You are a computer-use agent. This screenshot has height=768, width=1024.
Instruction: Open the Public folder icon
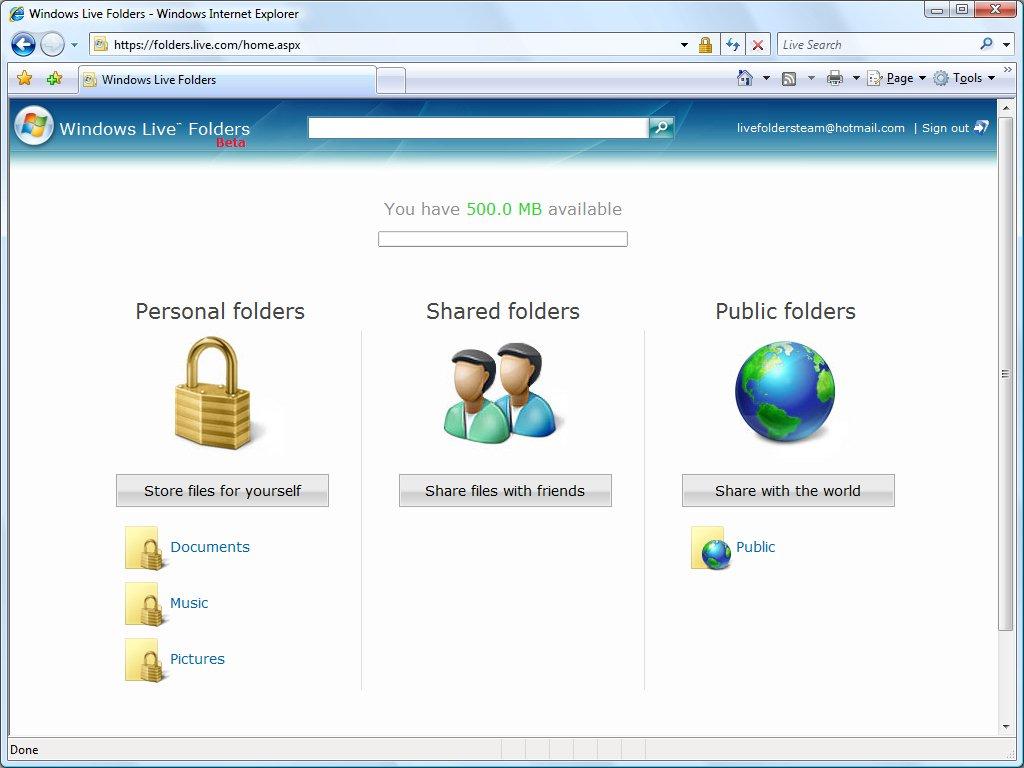pos(710,548)
